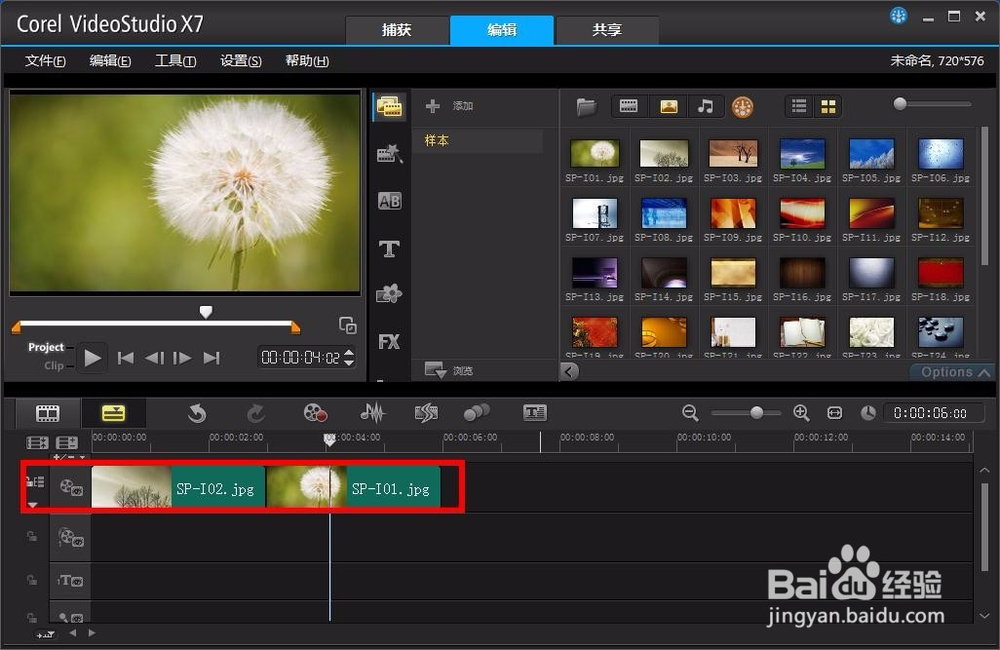Click the Redo arrow

pos(256,413)
